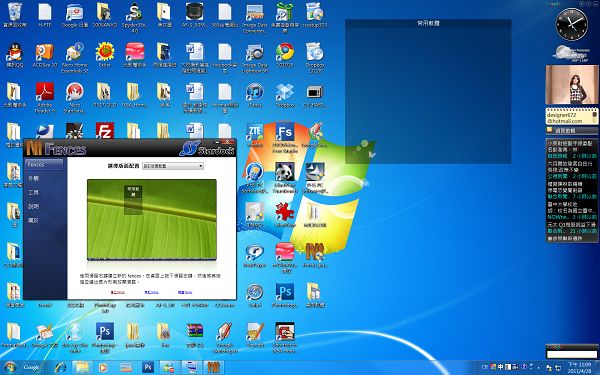Select the Adobe Reader desktop icon
The width and height of the screenshot is (600, 375).
45,91
